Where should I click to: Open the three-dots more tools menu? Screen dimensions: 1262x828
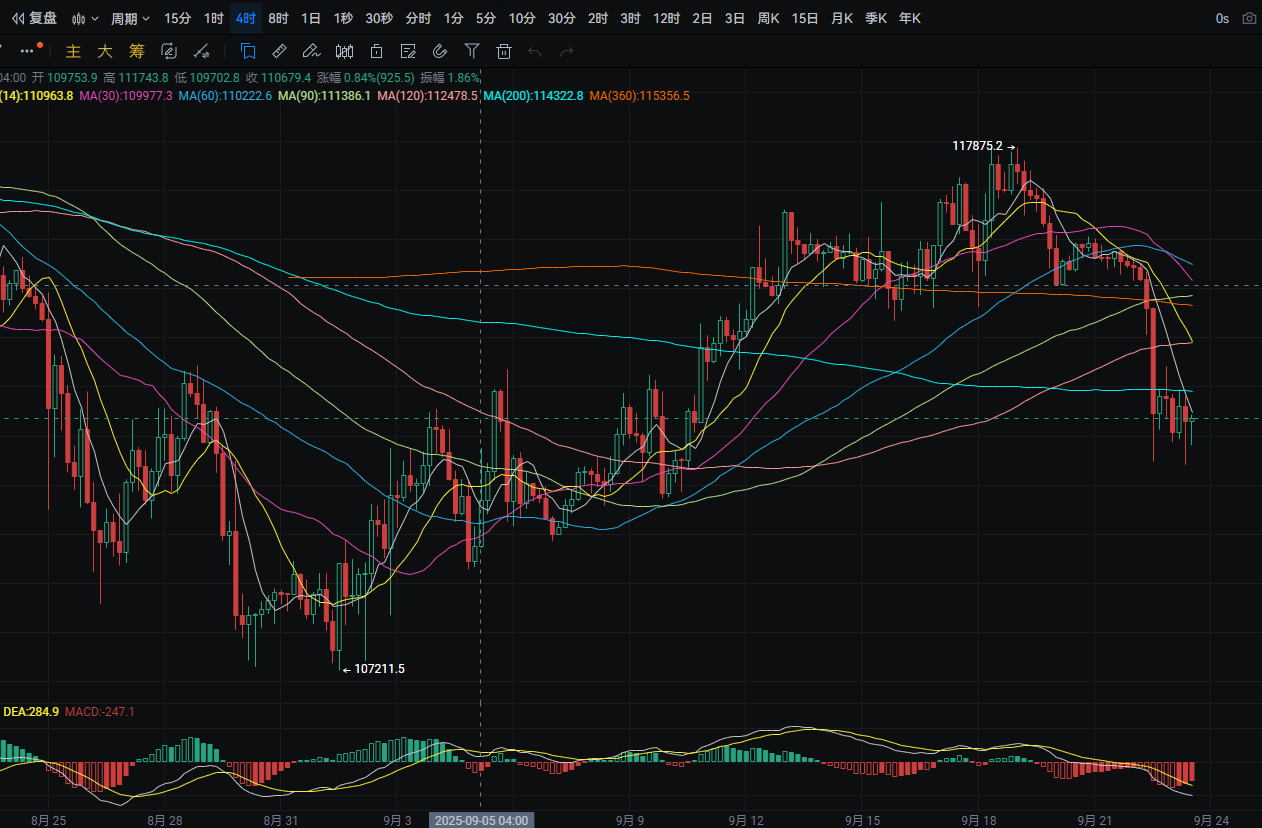[x=28, y=50]
